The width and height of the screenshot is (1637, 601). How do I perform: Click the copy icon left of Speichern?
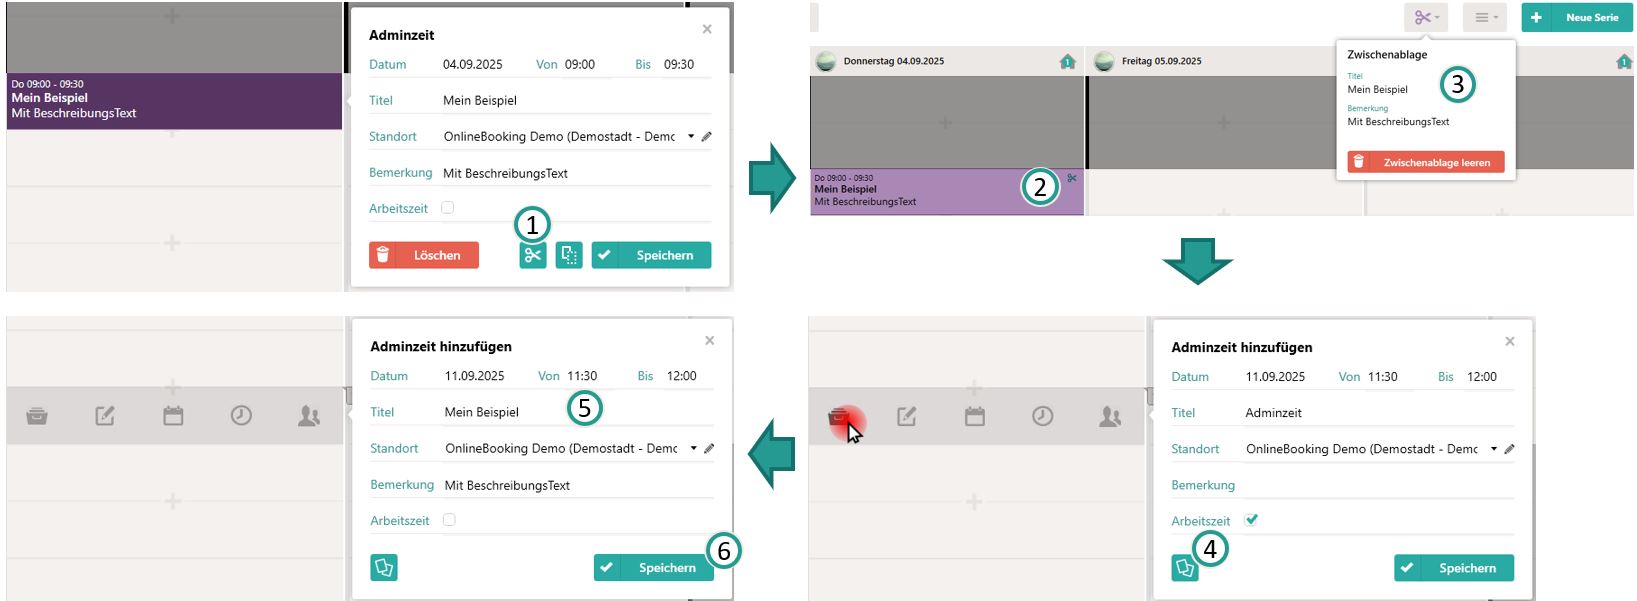(569, 256)
